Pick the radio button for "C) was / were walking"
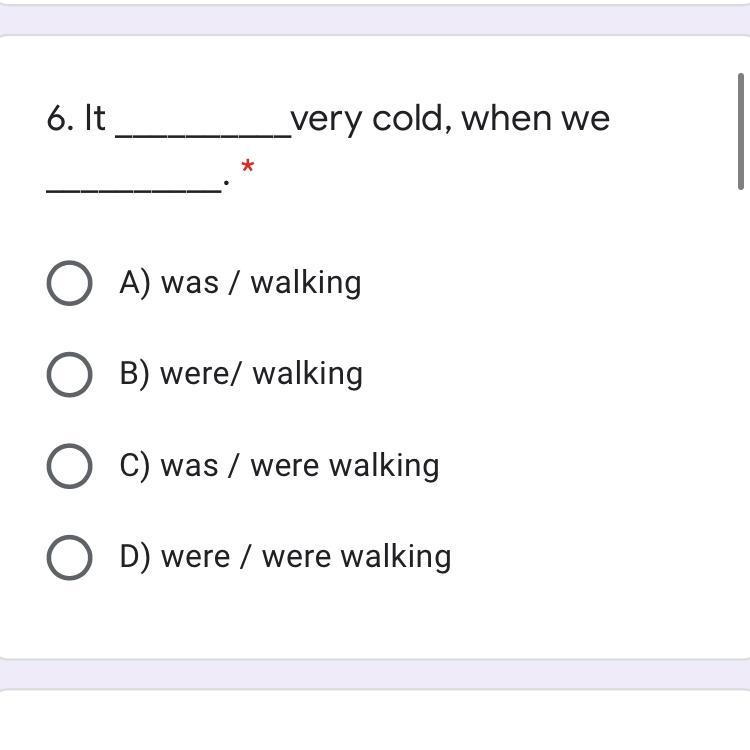Image resolution: width=750 pixels, height=750 pixels. click(69, 466)
